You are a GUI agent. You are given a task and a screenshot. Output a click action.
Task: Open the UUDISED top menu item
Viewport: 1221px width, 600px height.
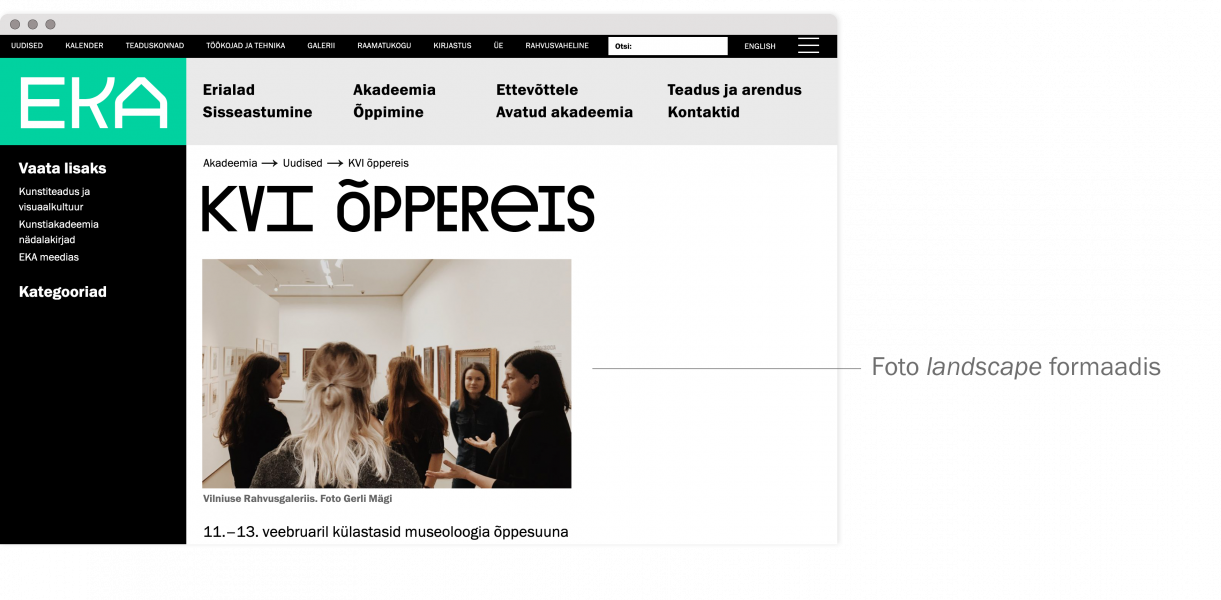[27, 46]
